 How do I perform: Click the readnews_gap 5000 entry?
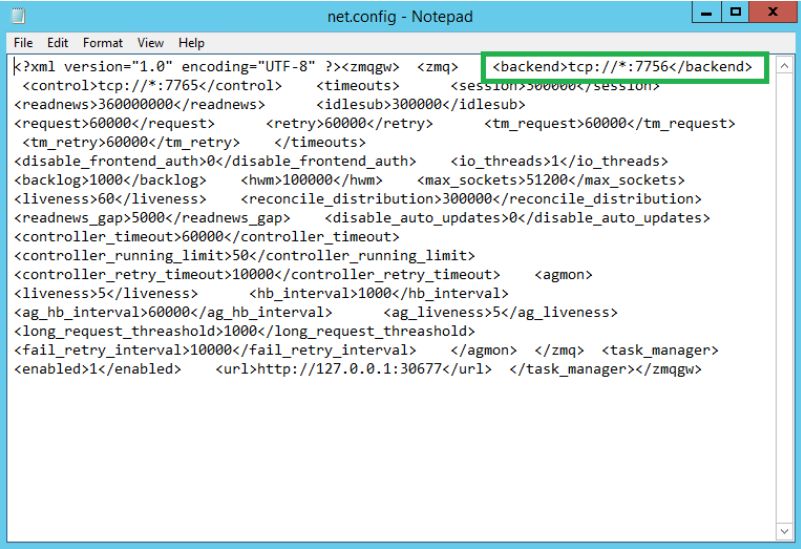pyautogui.click(x=152, y=218)
